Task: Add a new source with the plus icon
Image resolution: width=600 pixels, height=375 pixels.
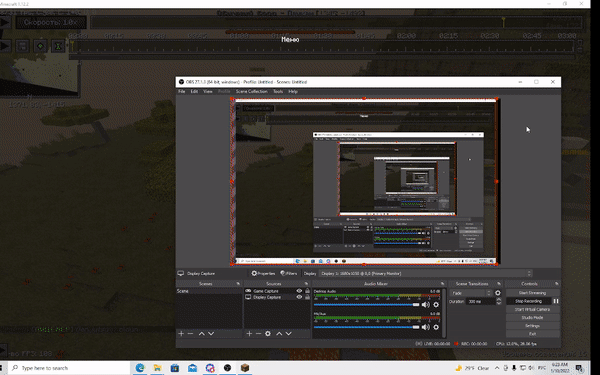Action: point(249,334)
